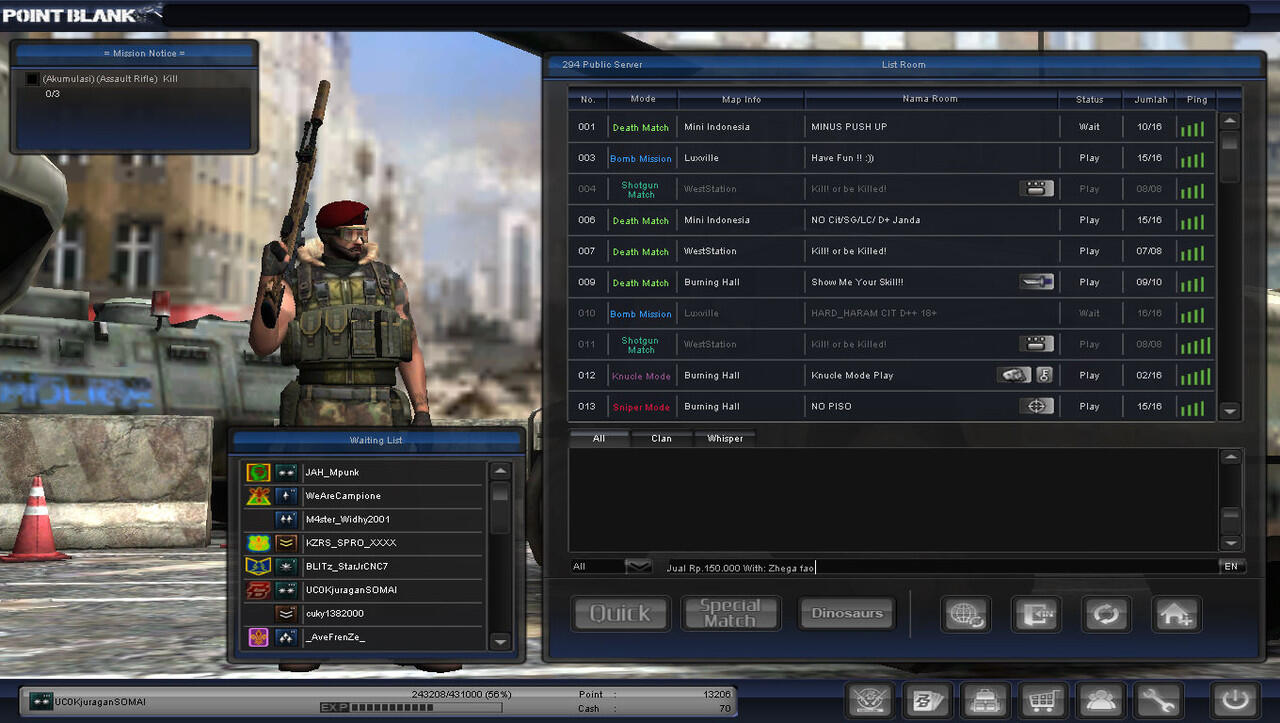Select player JAH_Mpunk in waiting list

point(365,472)
